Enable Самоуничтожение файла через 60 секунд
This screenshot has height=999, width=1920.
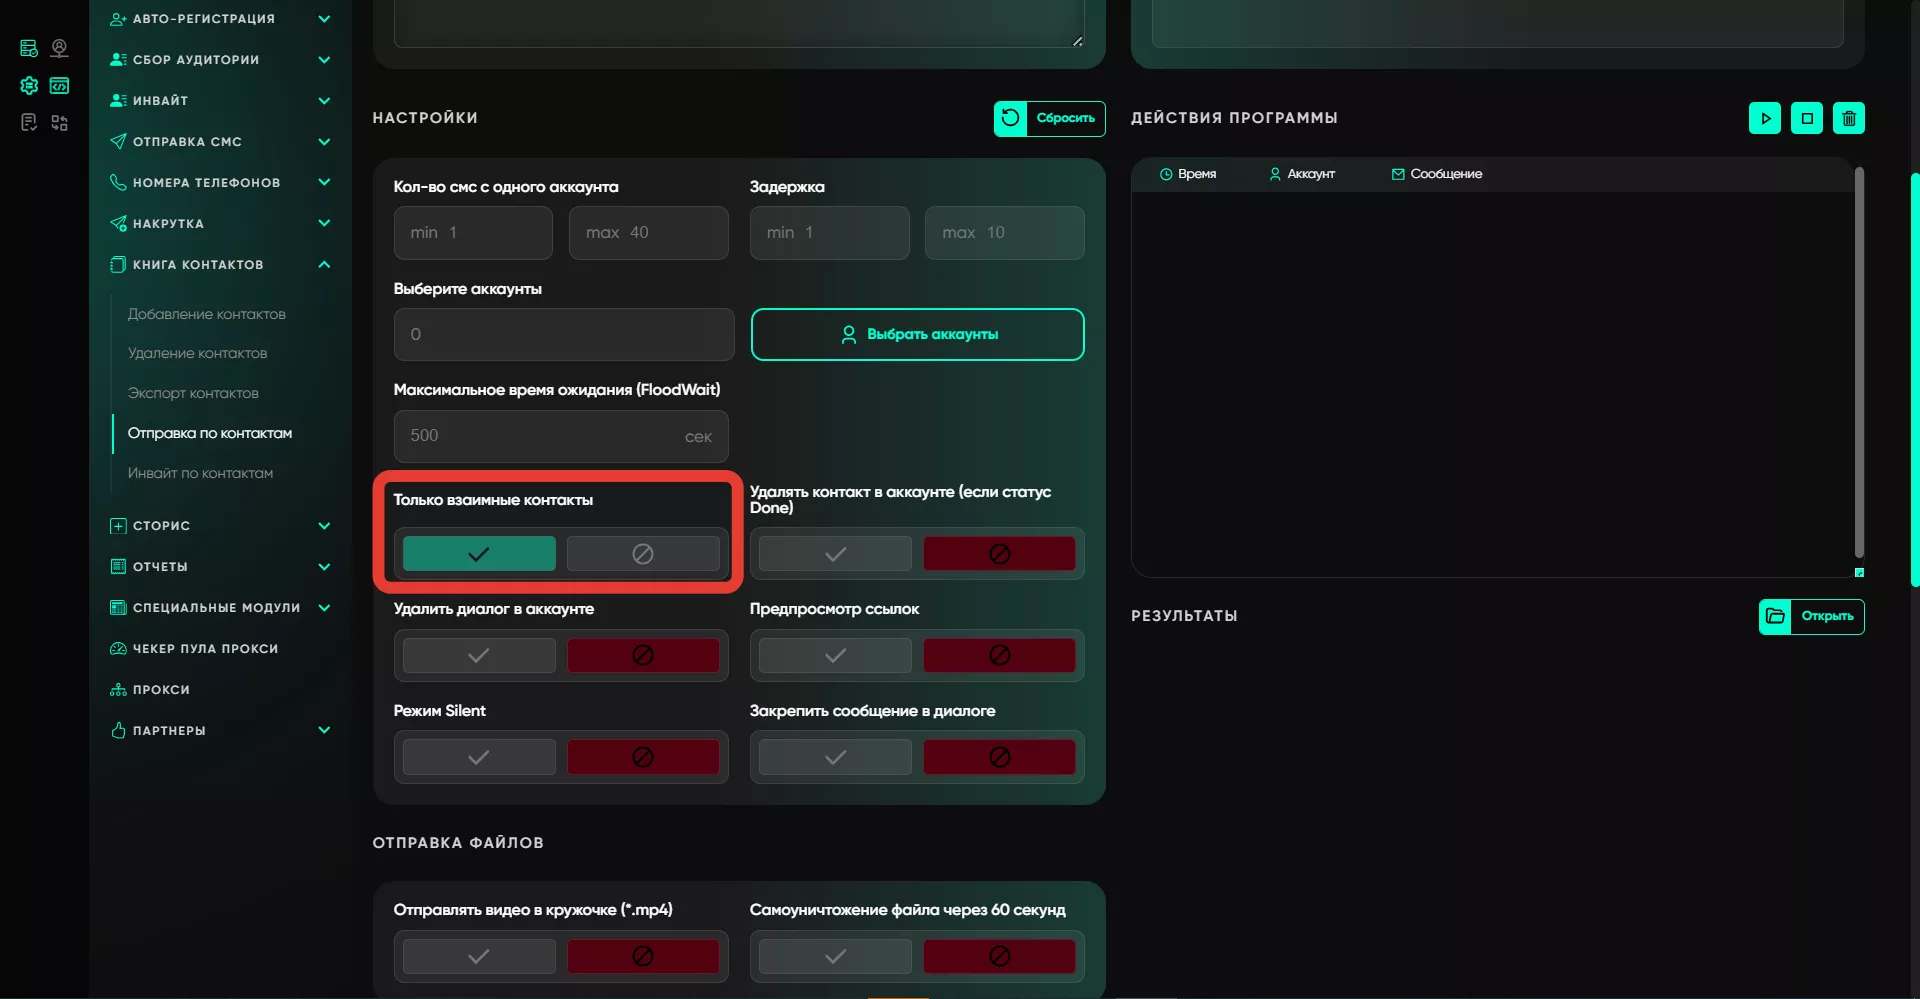[x=835, y=956]
